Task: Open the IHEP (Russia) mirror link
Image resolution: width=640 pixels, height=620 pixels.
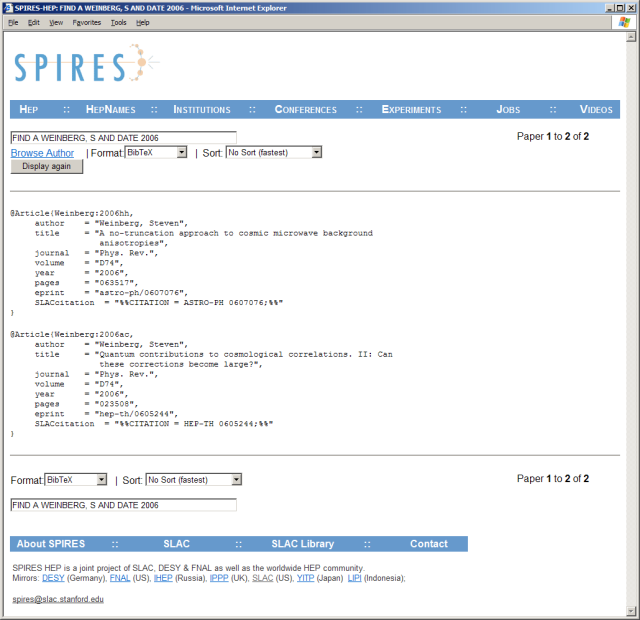Action: click(163, 578)
